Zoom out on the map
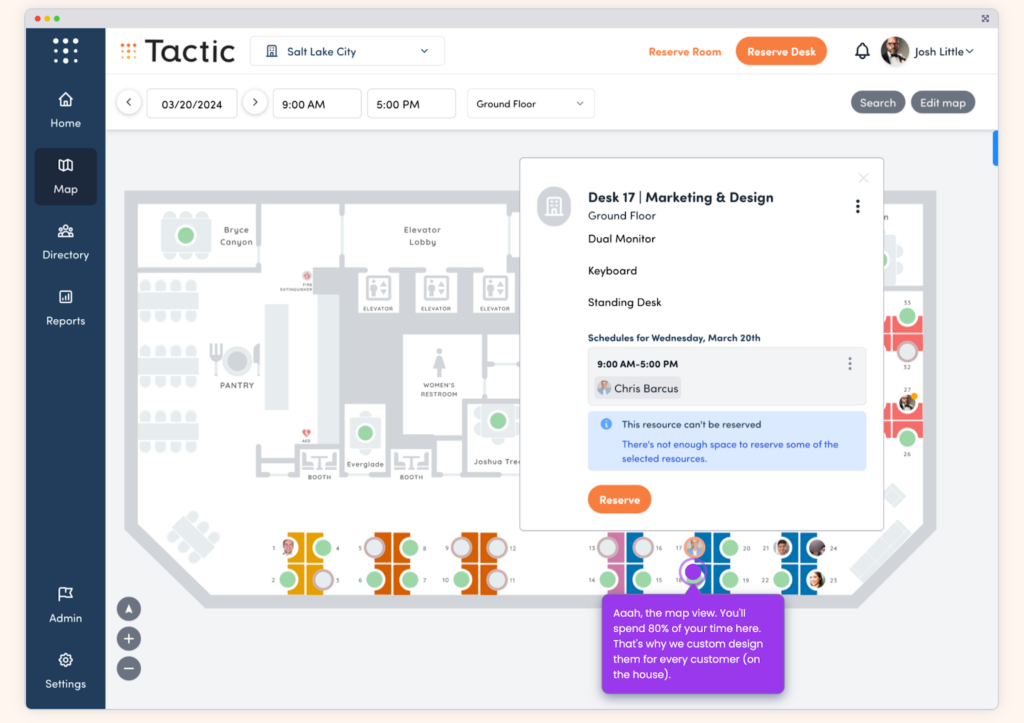 [129, 668]
